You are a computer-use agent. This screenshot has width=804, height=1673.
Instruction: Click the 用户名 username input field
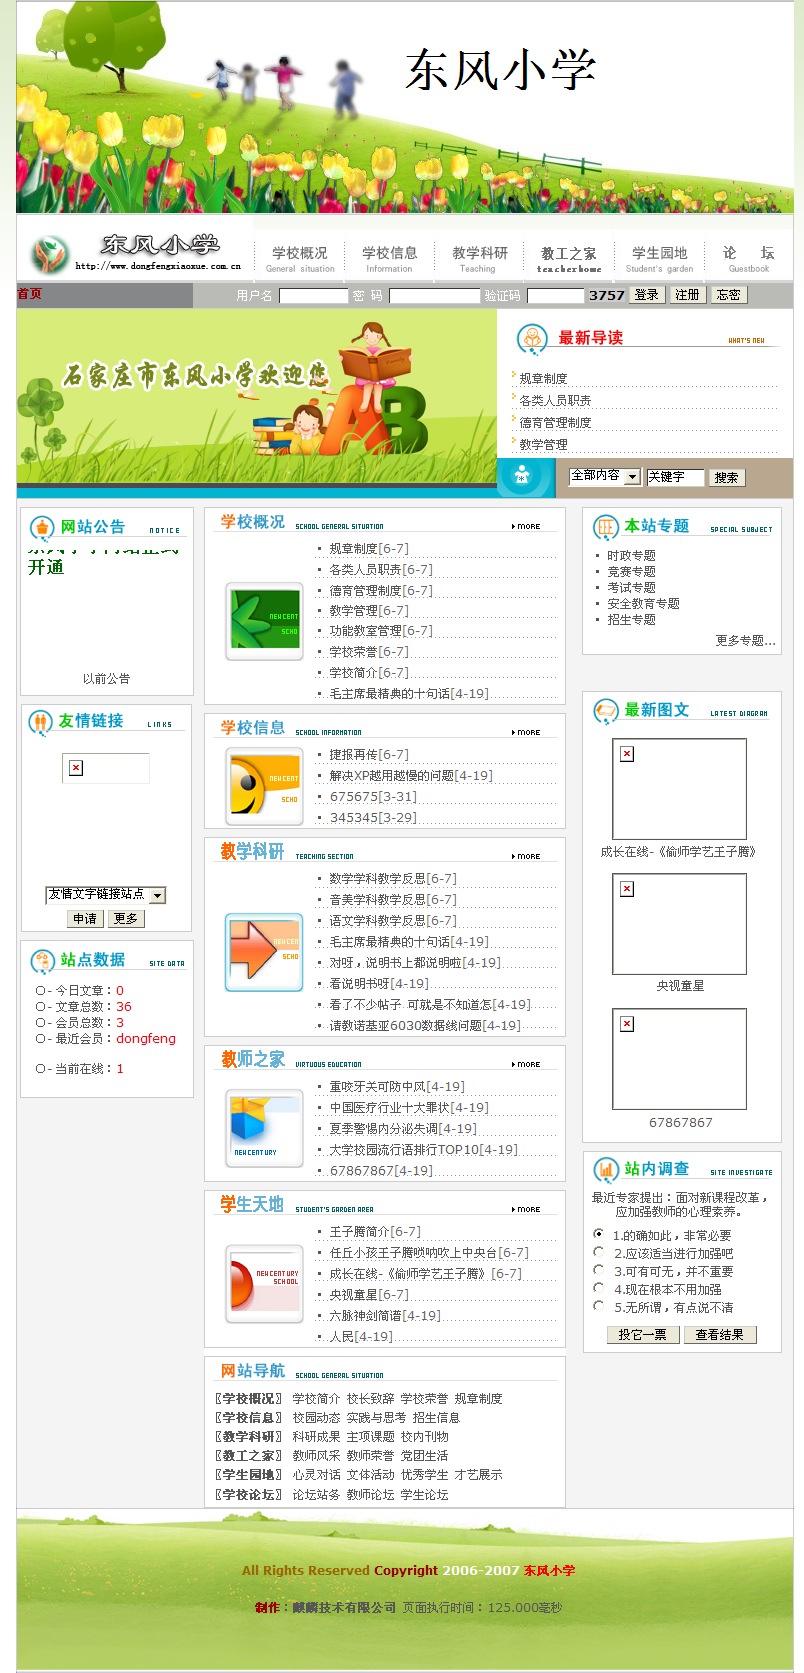[x=313, y=296]
